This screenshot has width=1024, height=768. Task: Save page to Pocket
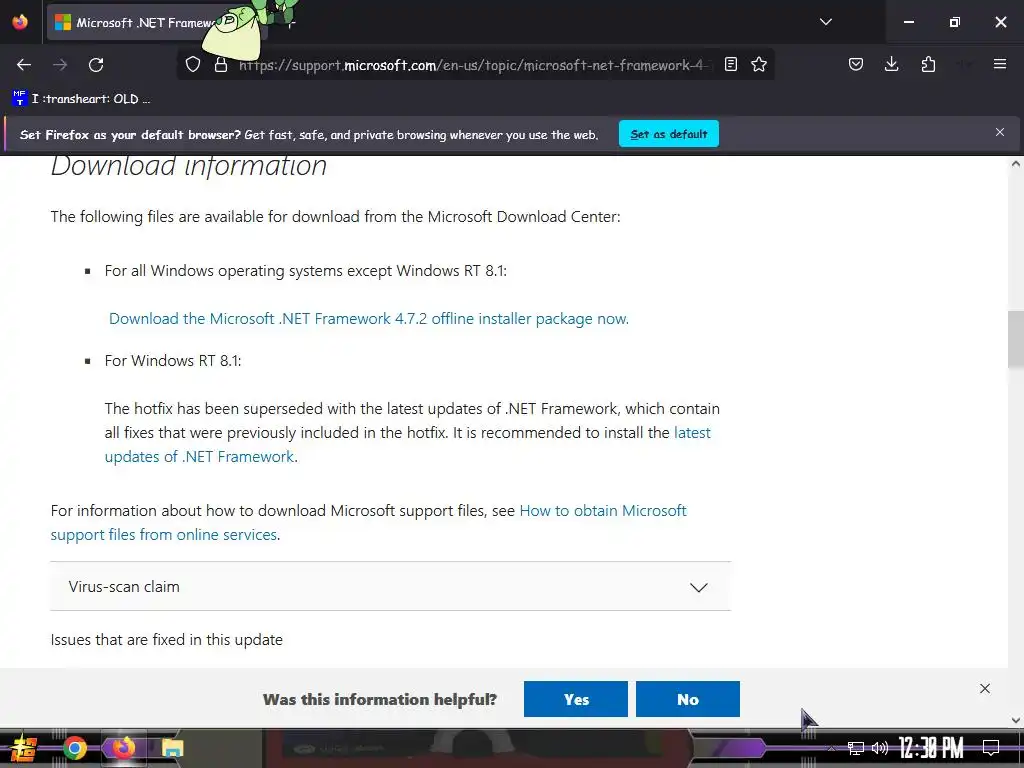(x=856, y=64)
